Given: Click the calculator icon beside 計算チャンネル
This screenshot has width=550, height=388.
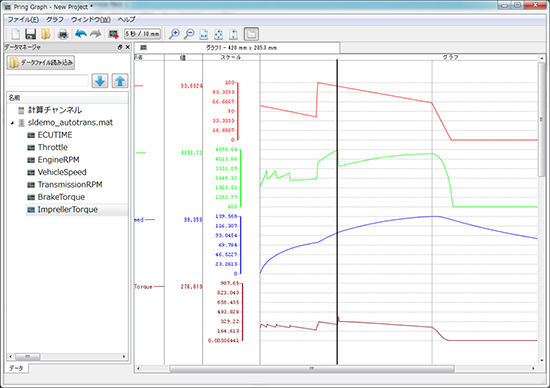Looking at the screenshot, I should point(21,111).
